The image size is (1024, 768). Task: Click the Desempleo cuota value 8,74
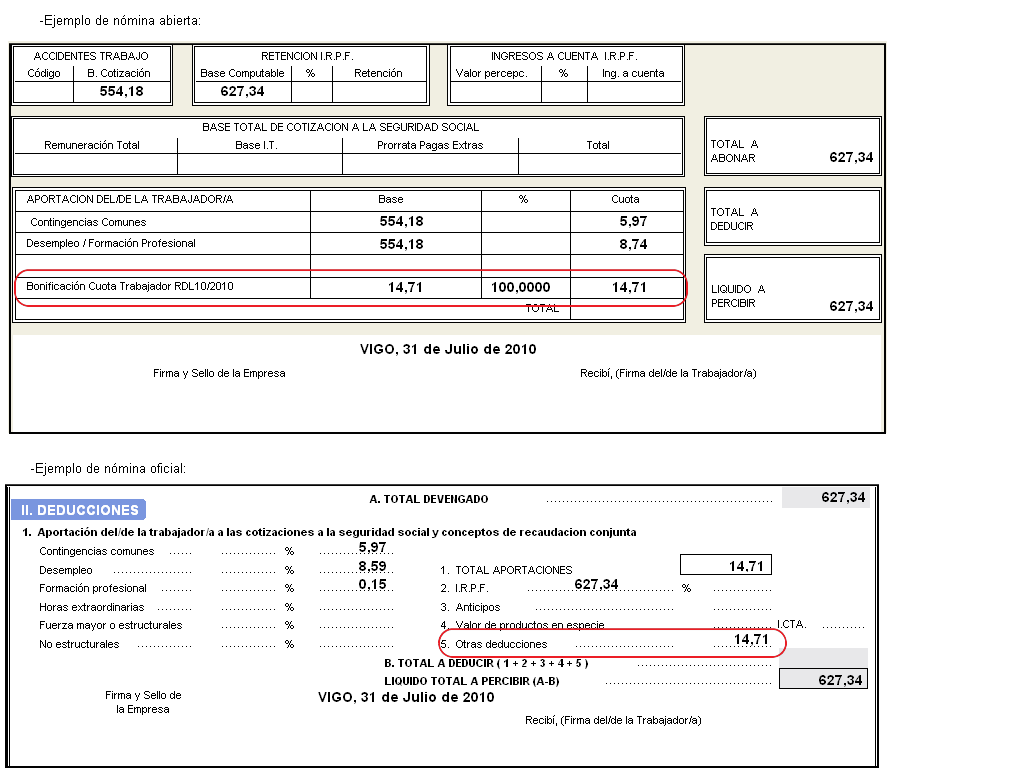tap(633, 244)
